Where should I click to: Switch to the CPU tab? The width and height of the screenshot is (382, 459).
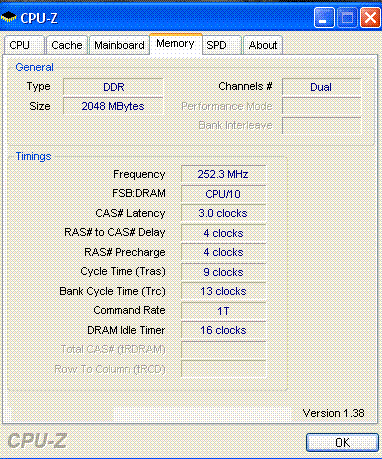pyautogui.click(x=24, y=45)
